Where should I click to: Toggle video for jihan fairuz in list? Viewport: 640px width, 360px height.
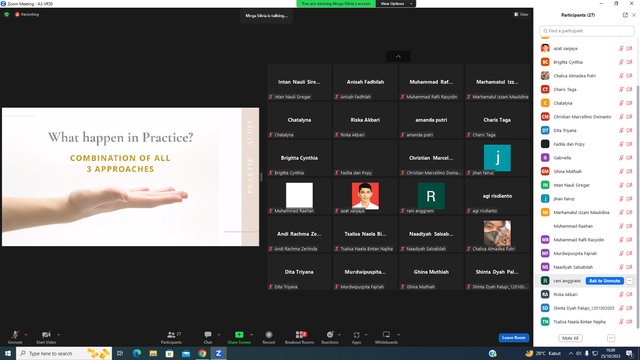click(x=629, y=199)
